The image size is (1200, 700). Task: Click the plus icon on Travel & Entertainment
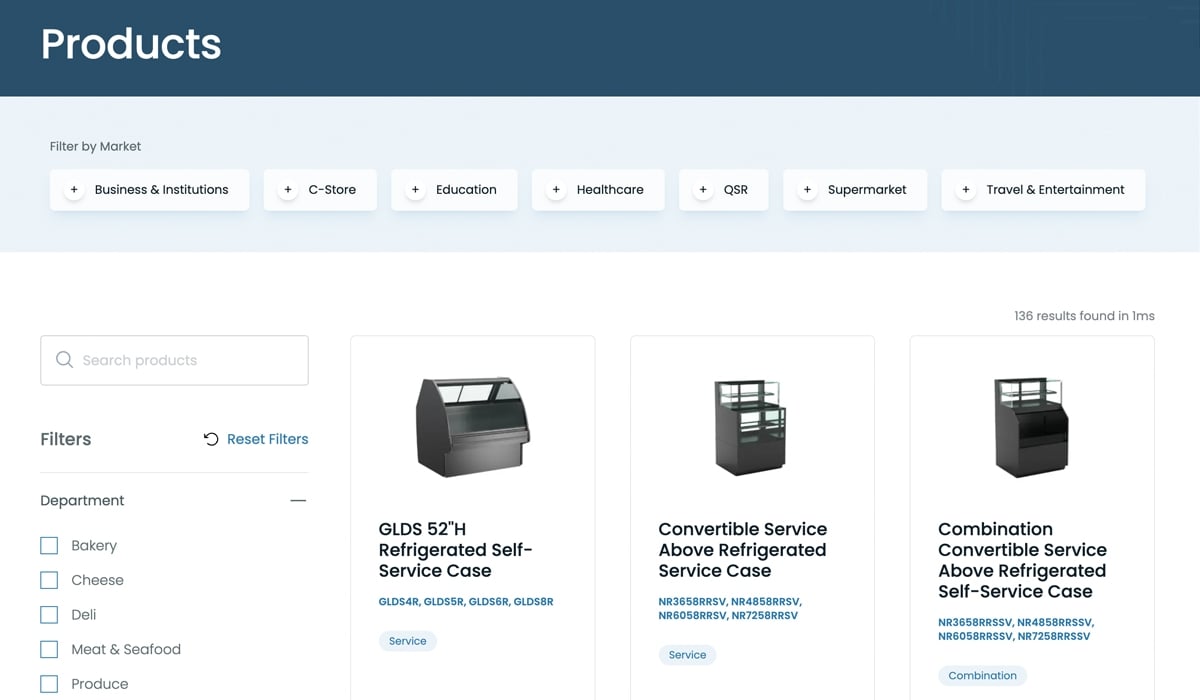coord(965,190)
